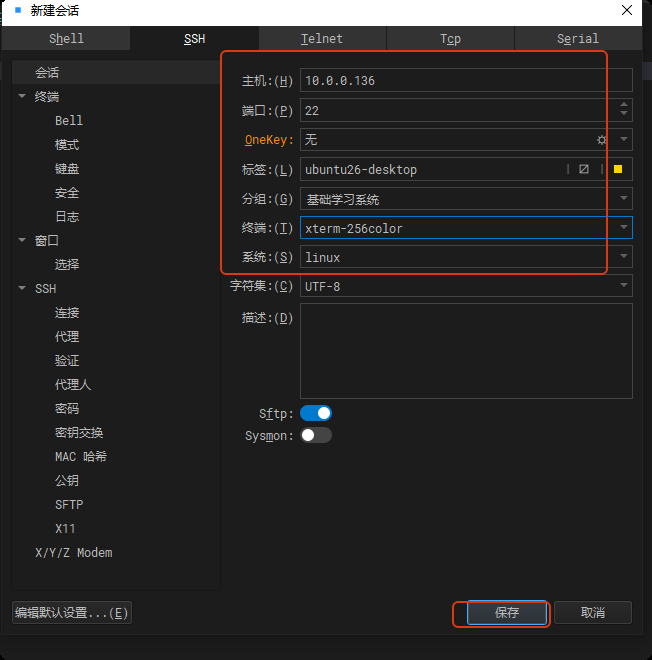Select SFTP in the settings tree
Viewport: 652px width, 660px height.
(x=69, y=504)
